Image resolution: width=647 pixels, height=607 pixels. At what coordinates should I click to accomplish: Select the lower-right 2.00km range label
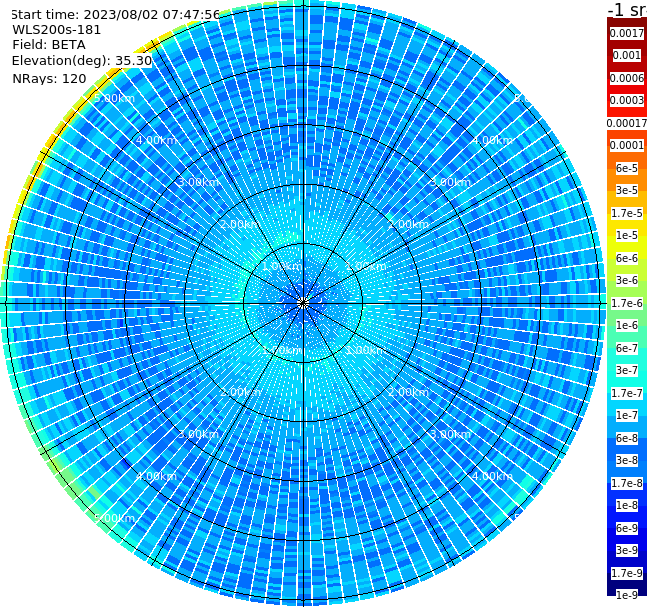point(409,392)
